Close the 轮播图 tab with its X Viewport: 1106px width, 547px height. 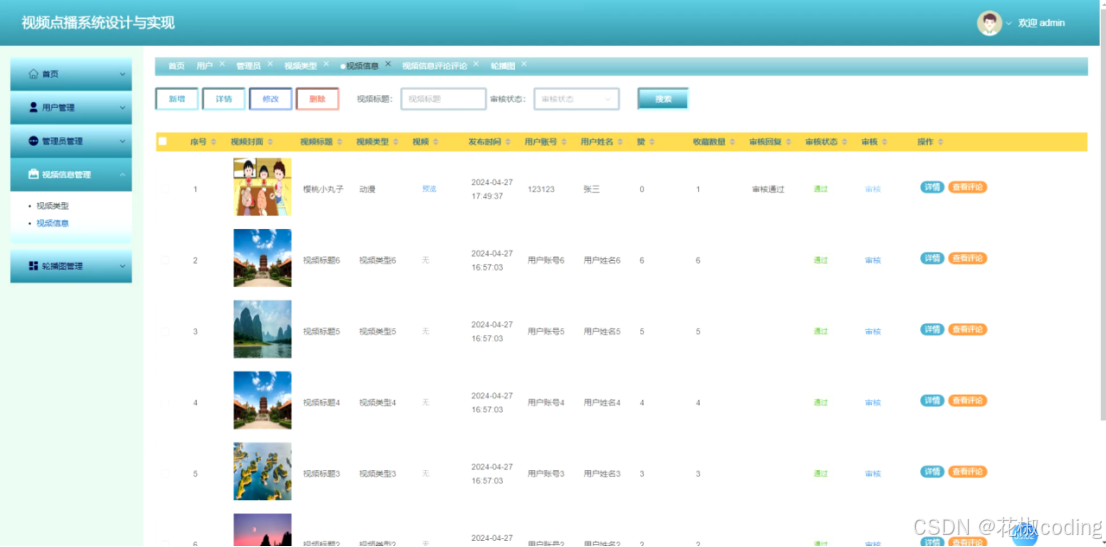(524, 64)
